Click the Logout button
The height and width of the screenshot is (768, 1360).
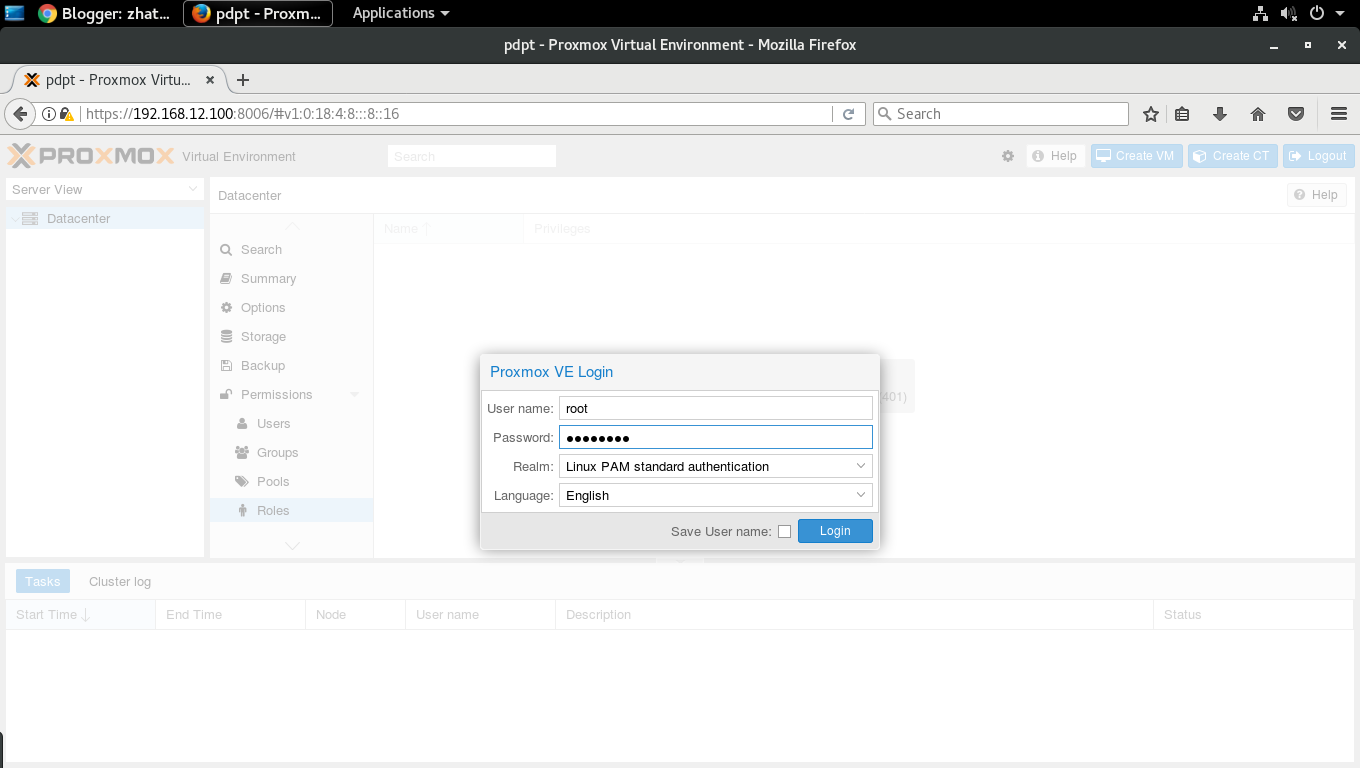pyautogui.click(x=1319, y=156)
